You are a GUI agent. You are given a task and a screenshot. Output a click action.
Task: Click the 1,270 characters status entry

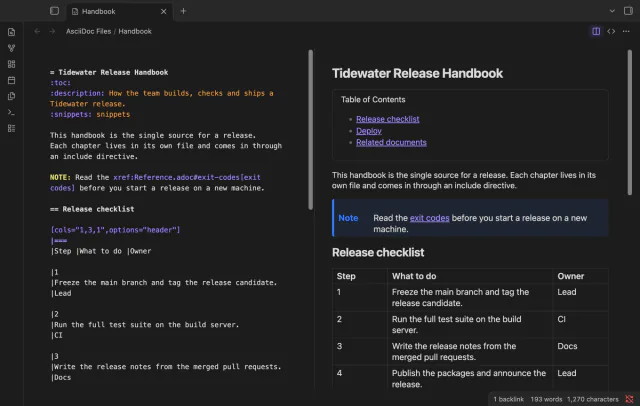click(x=593, y=399)
